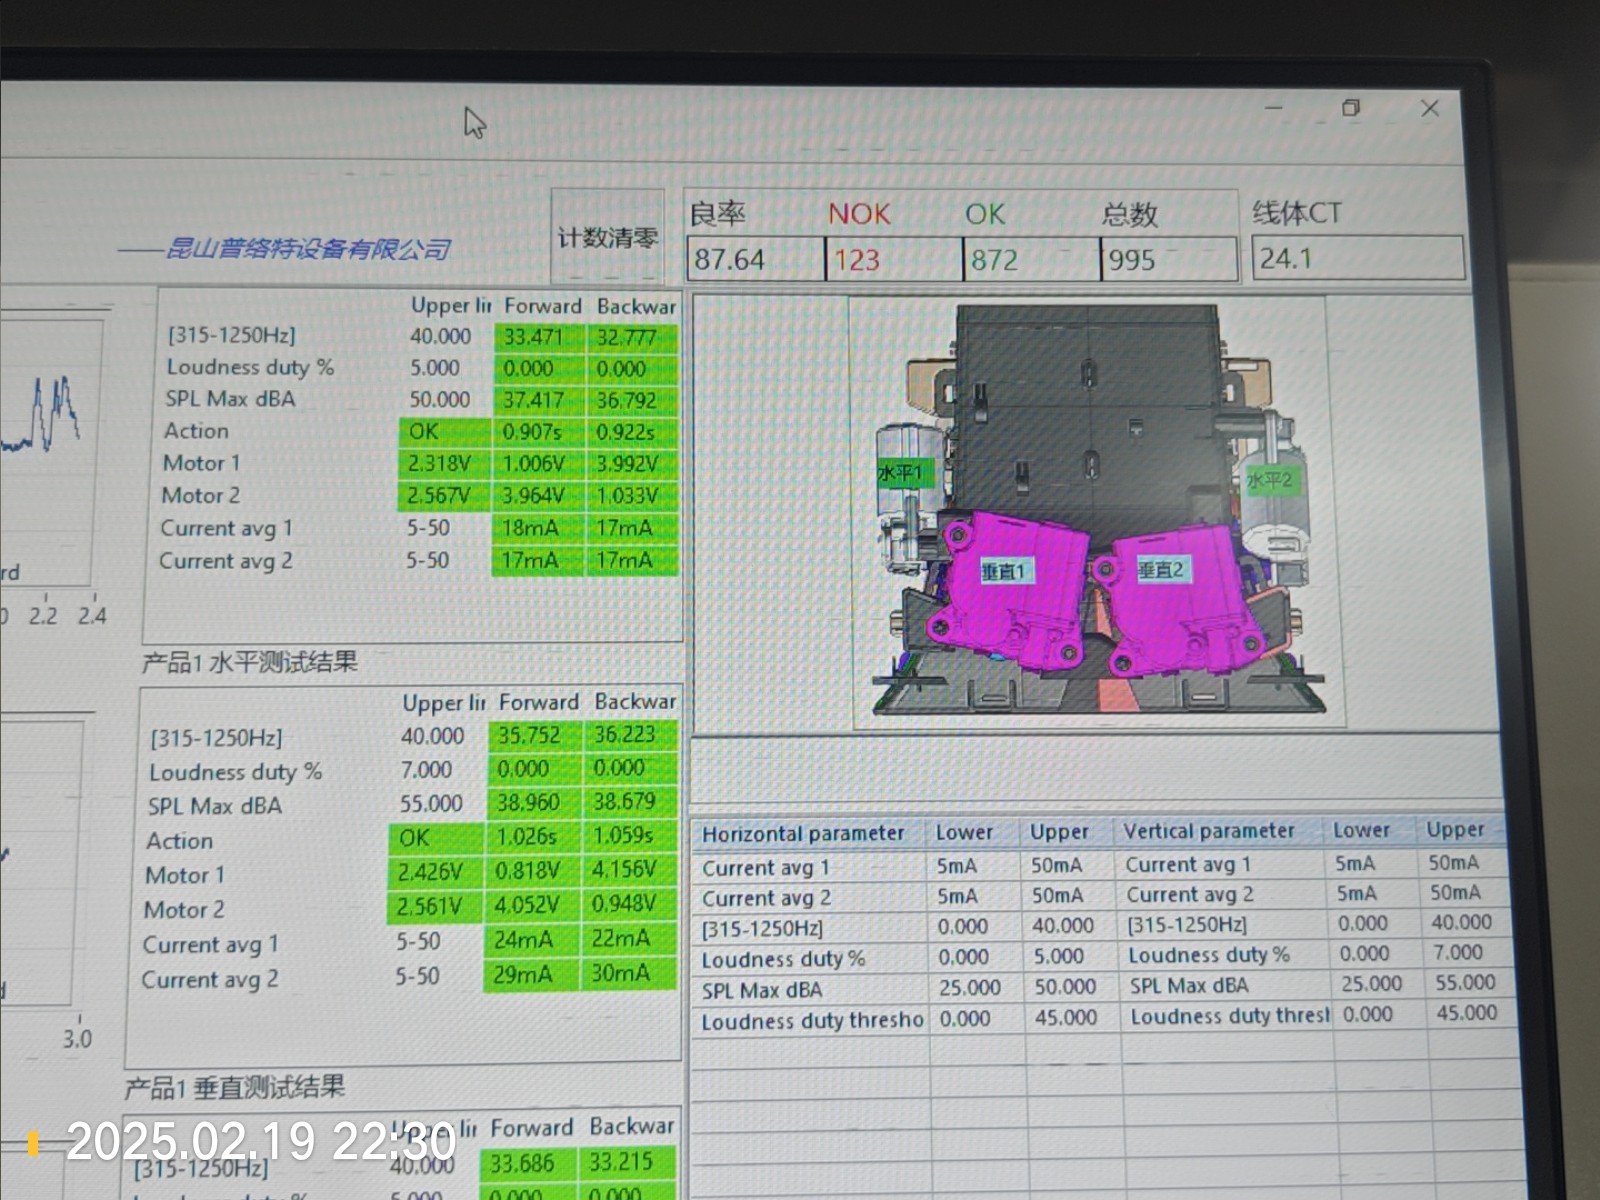Click the NOK count field showing 123
Viewport: 1600px width, 1200px height.
[x=892, y=260]
